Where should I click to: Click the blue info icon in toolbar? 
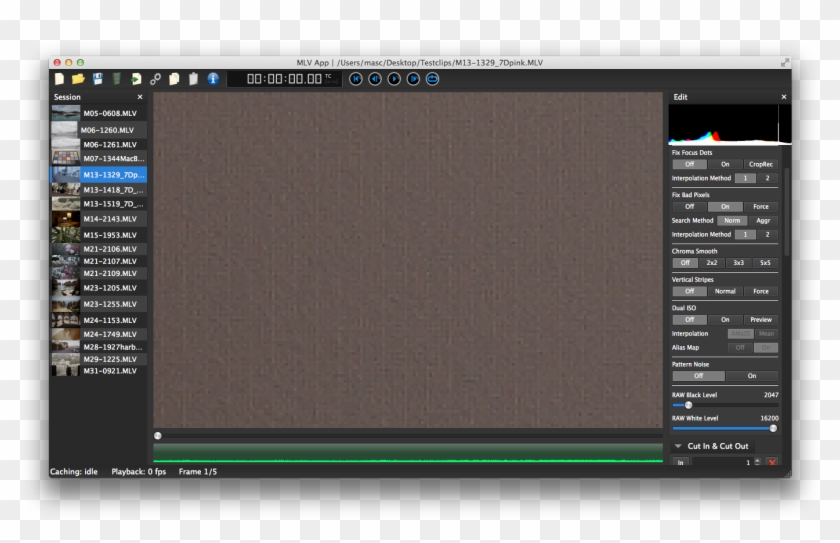click(x=213, y=78)
